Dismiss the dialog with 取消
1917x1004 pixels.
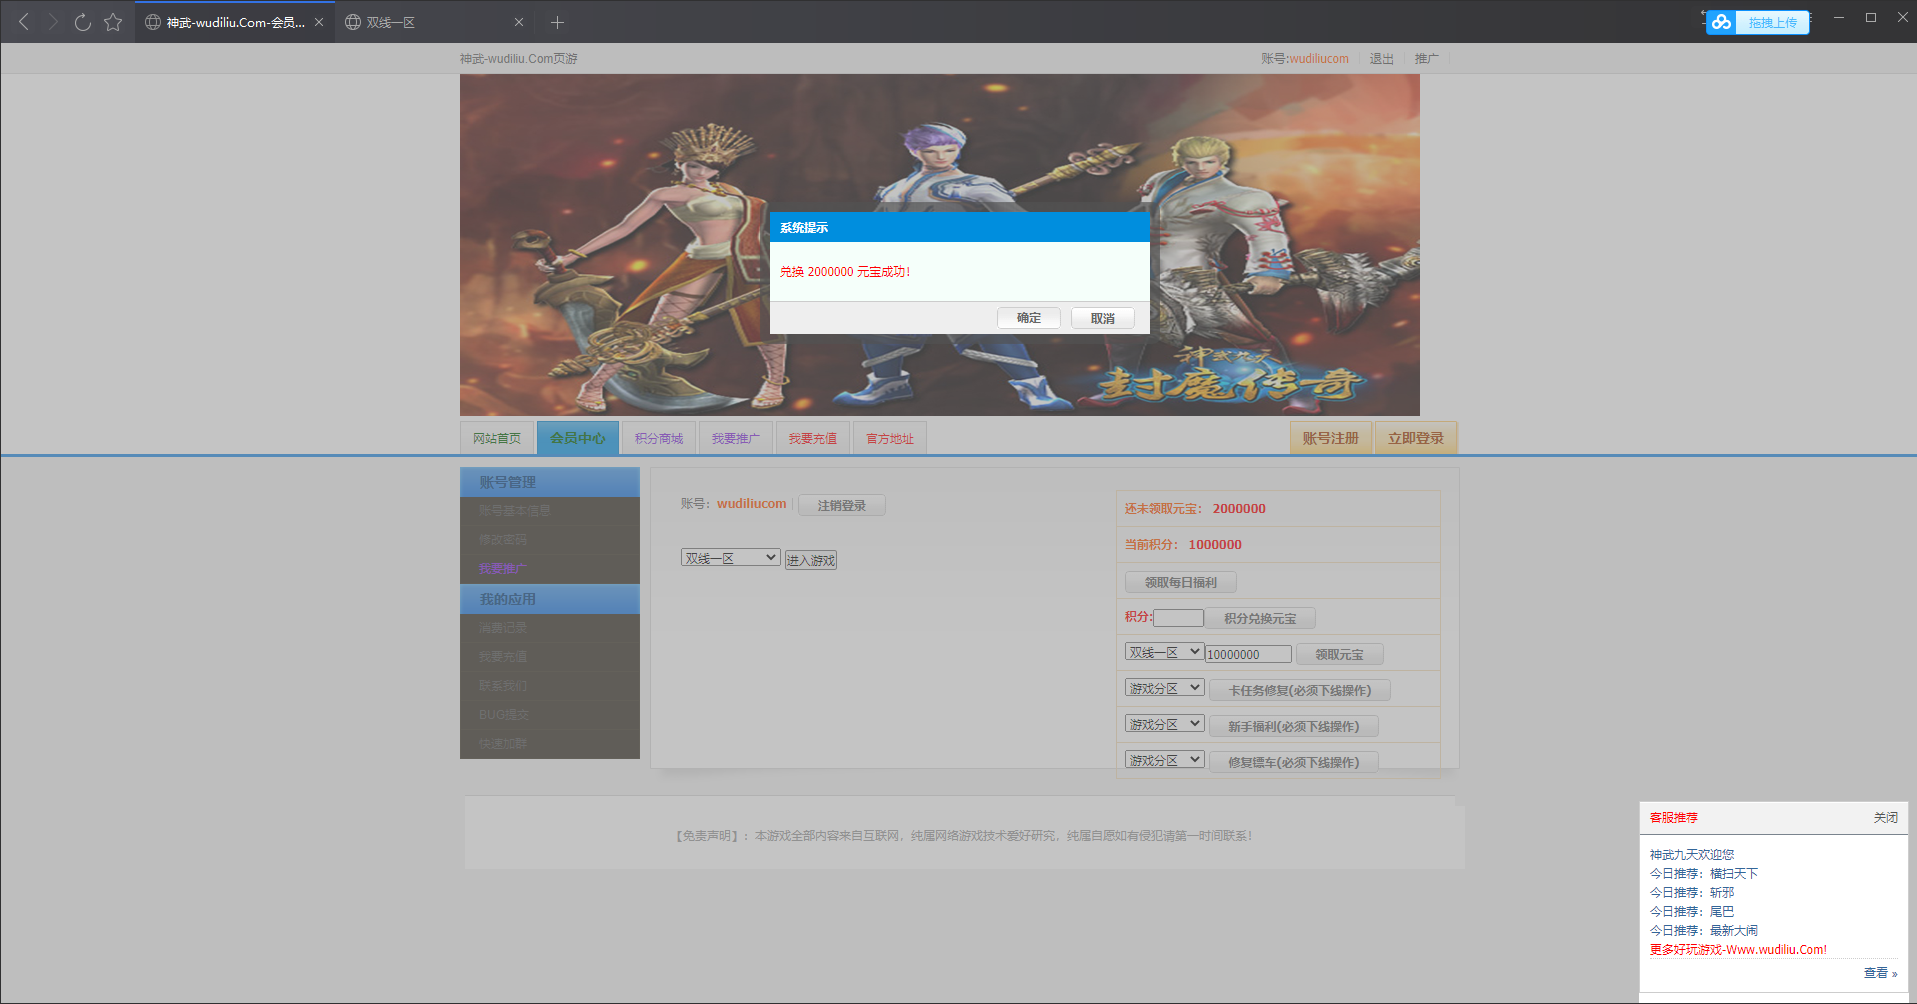point(1103,318)
